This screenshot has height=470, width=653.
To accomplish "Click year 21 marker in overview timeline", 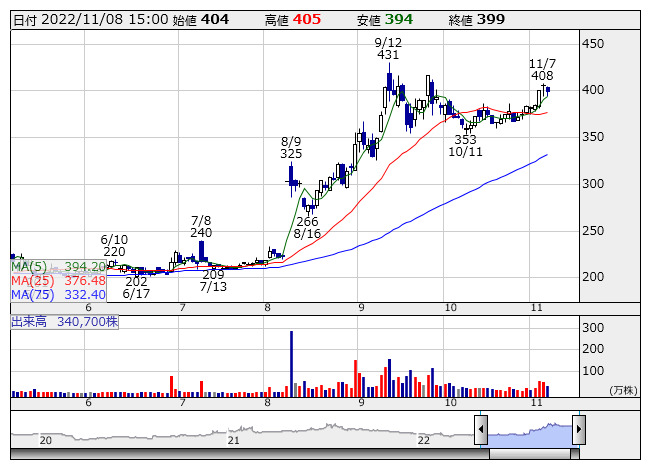I will click(x=234, y=440).
